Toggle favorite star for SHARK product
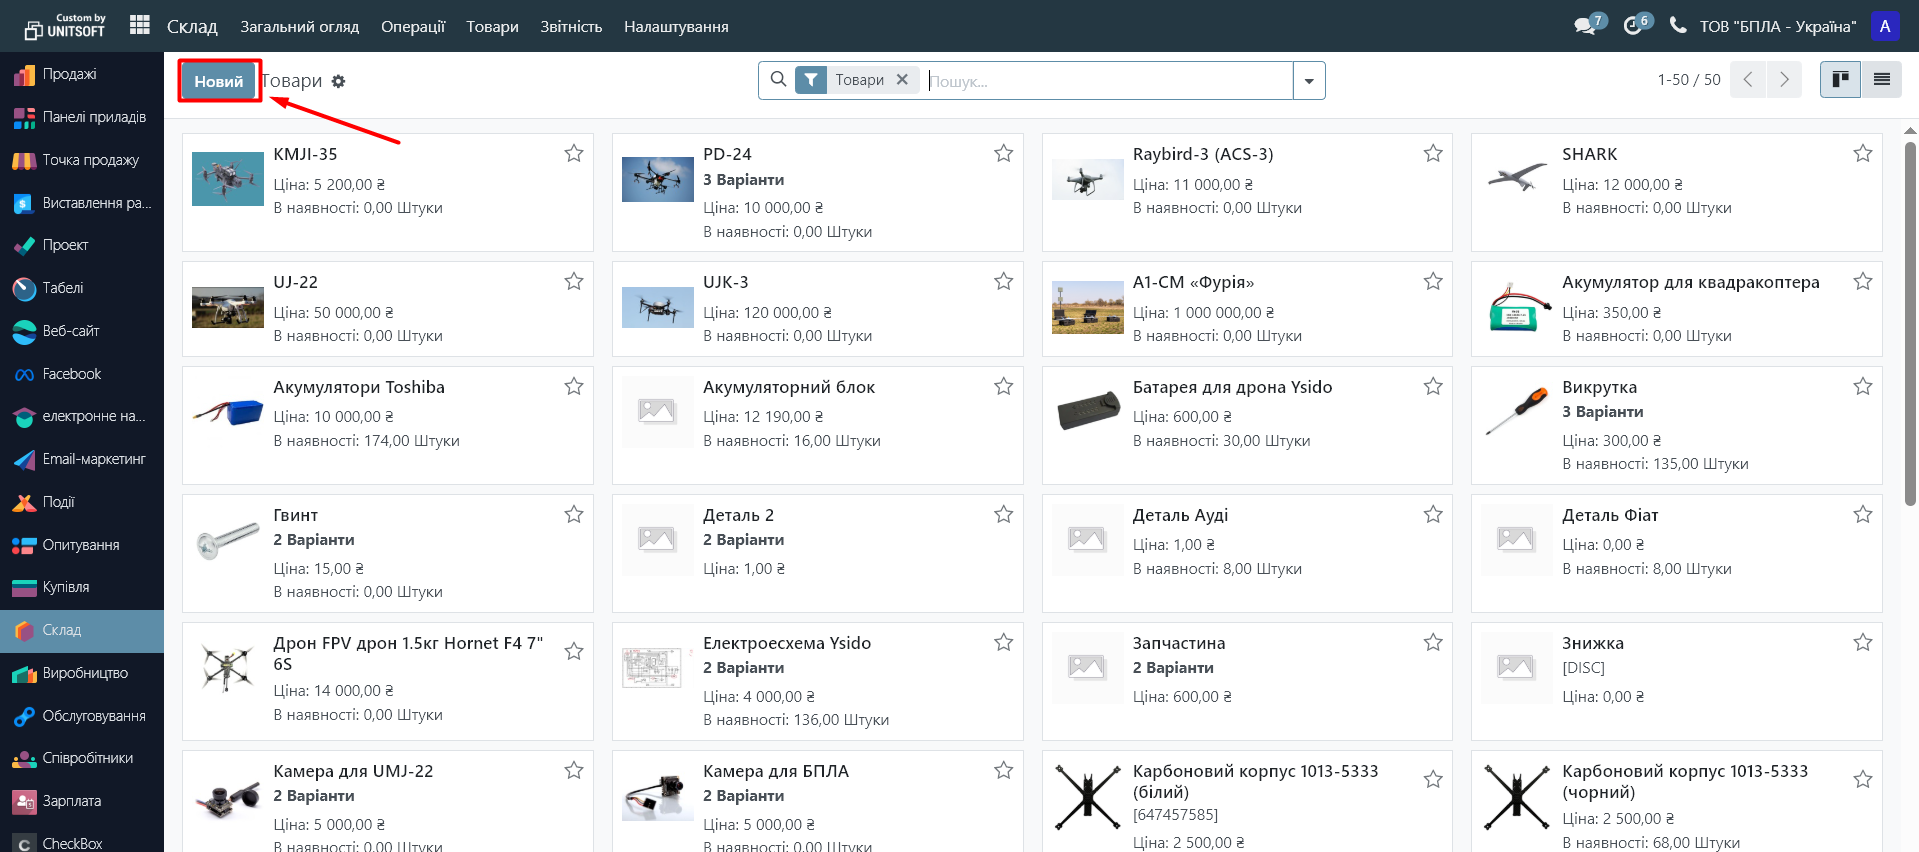Screen dimensions: 1919x852 point(1862,153)
